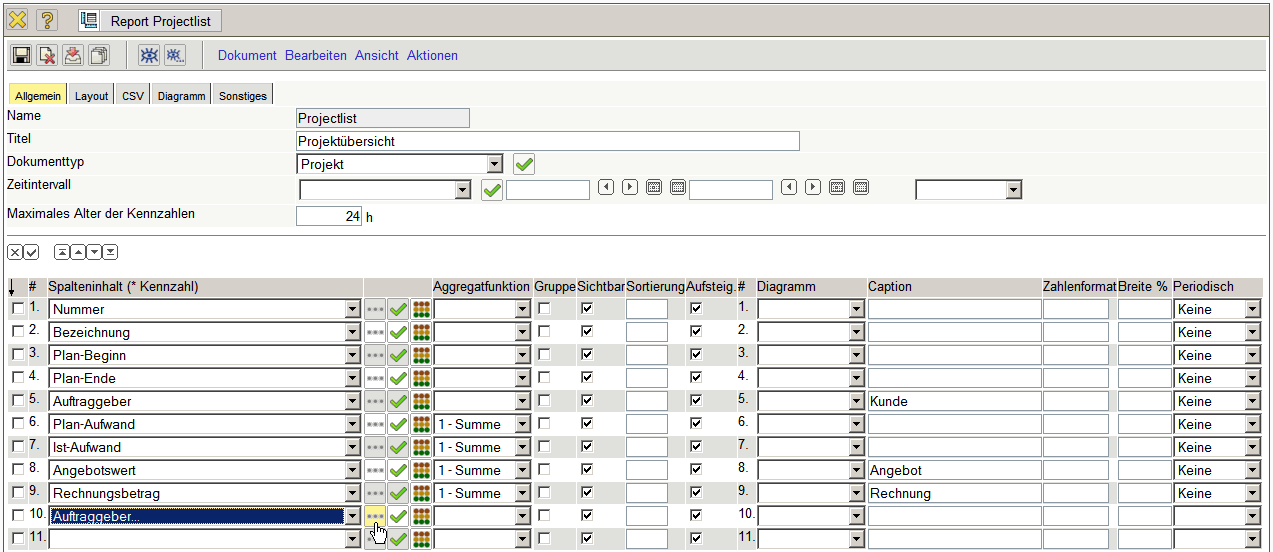Screen dimensions: 1273x552
Task: Select the row 3 checkbox for Plan-Beginn
Action: 17,356
